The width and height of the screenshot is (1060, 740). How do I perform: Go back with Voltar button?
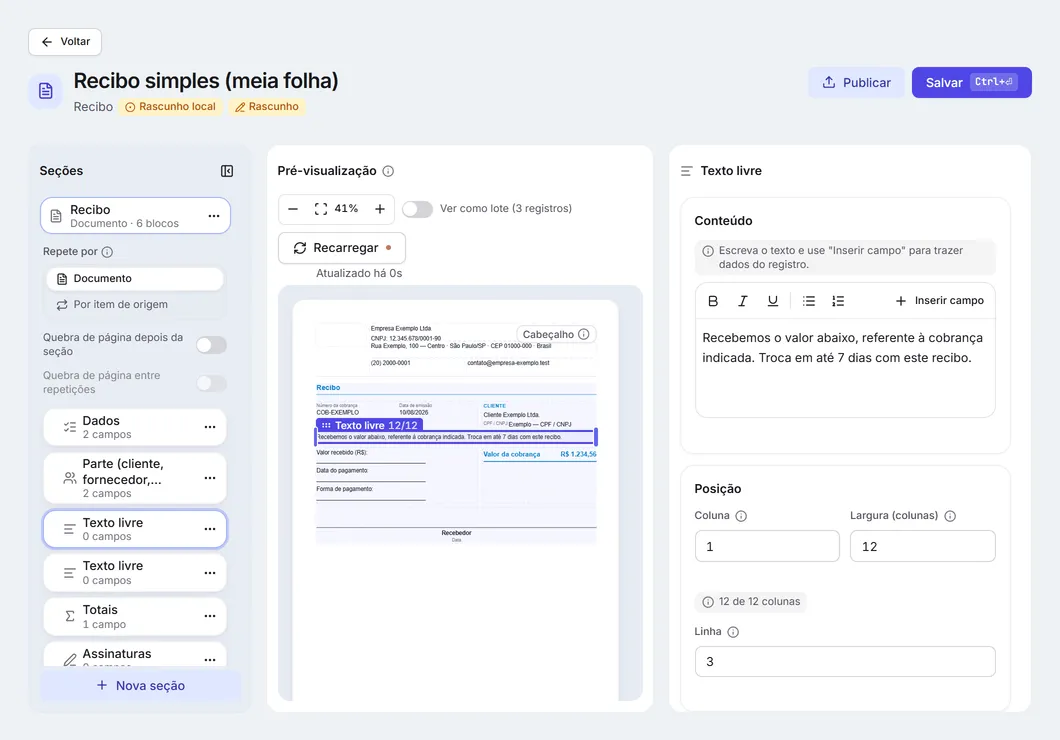(x=65, y=42)
